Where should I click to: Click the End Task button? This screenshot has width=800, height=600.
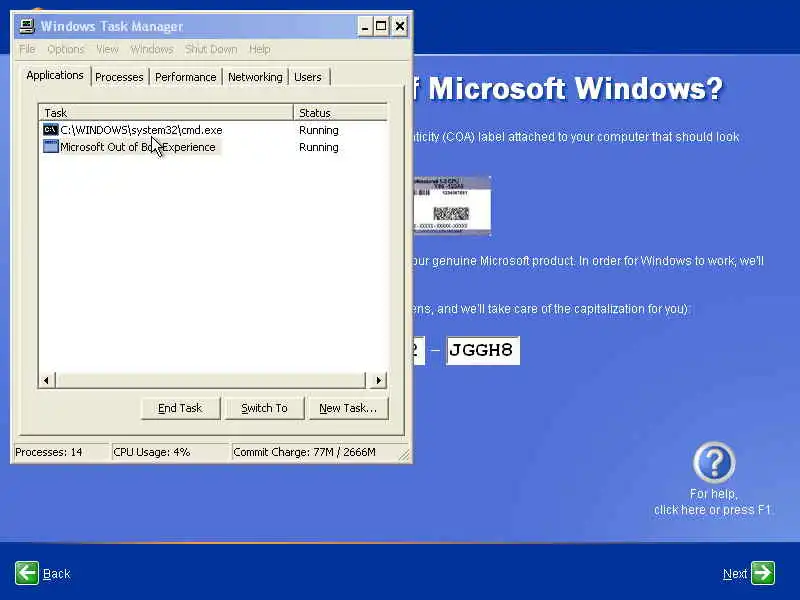[x=180, y=408]
